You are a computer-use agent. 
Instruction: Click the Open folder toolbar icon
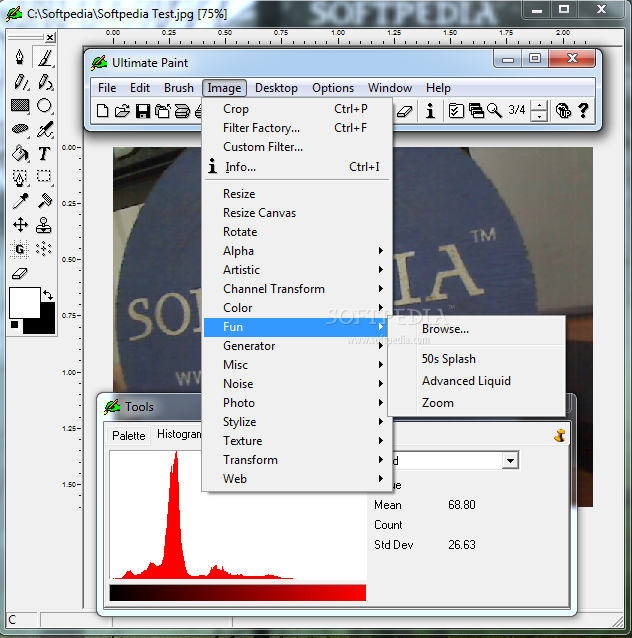point(122,111)
